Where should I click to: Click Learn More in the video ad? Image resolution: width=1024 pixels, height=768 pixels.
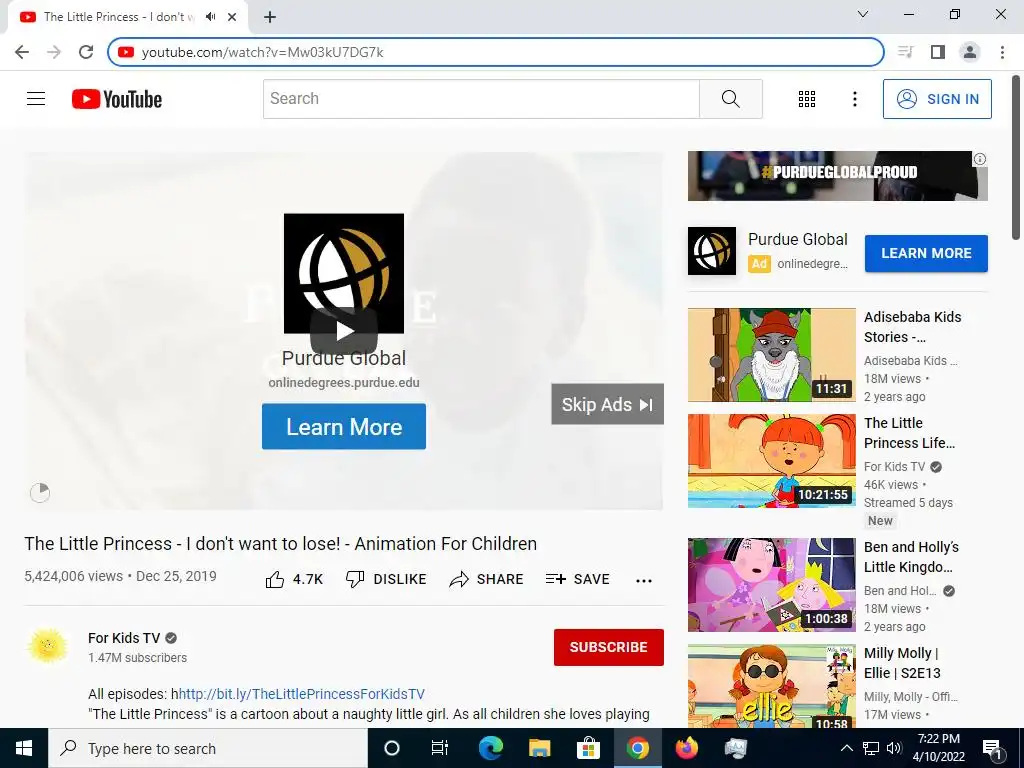pyautogui.click(x=344, y=426)
